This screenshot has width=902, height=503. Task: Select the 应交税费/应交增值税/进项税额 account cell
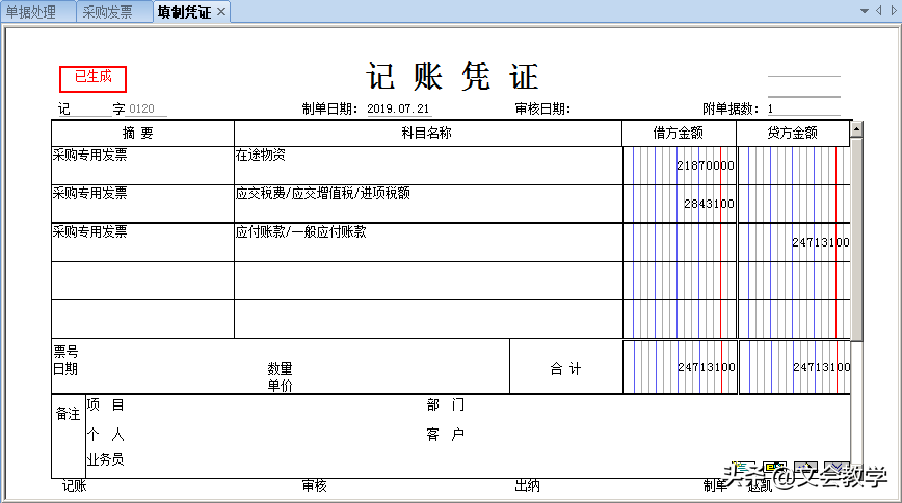(428, 203)
